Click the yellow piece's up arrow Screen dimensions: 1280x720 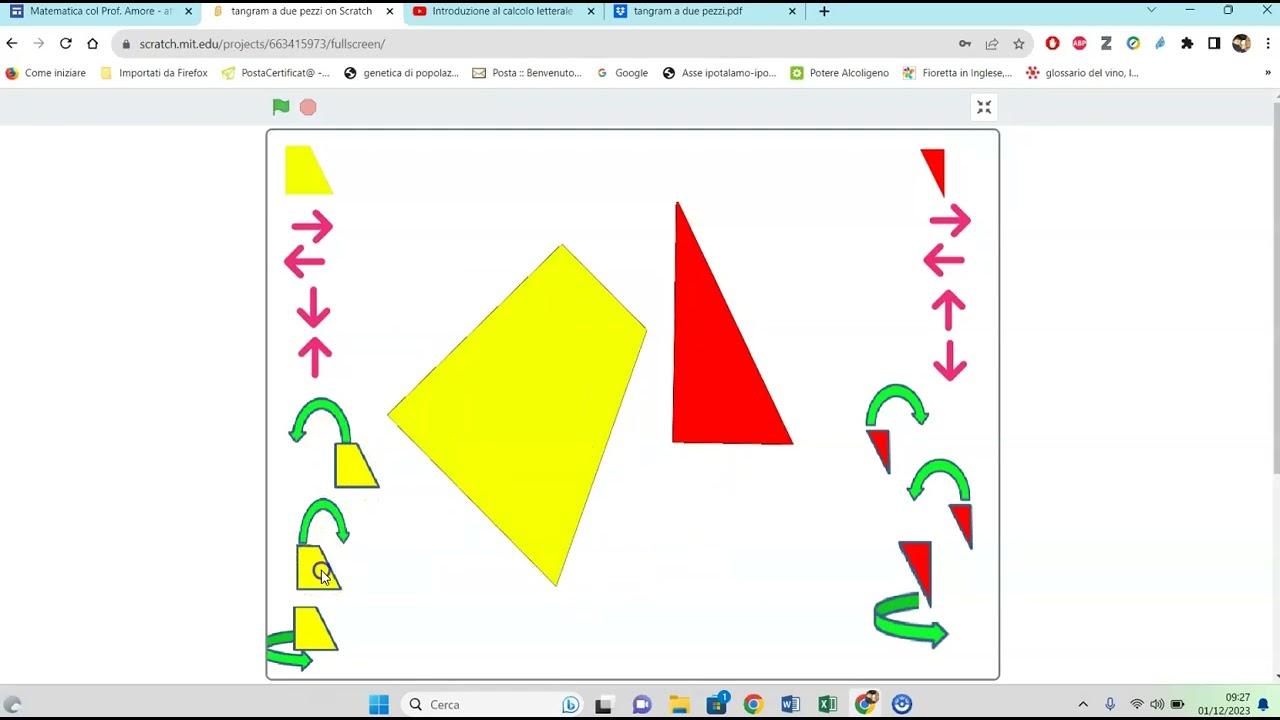coord(315,356)
